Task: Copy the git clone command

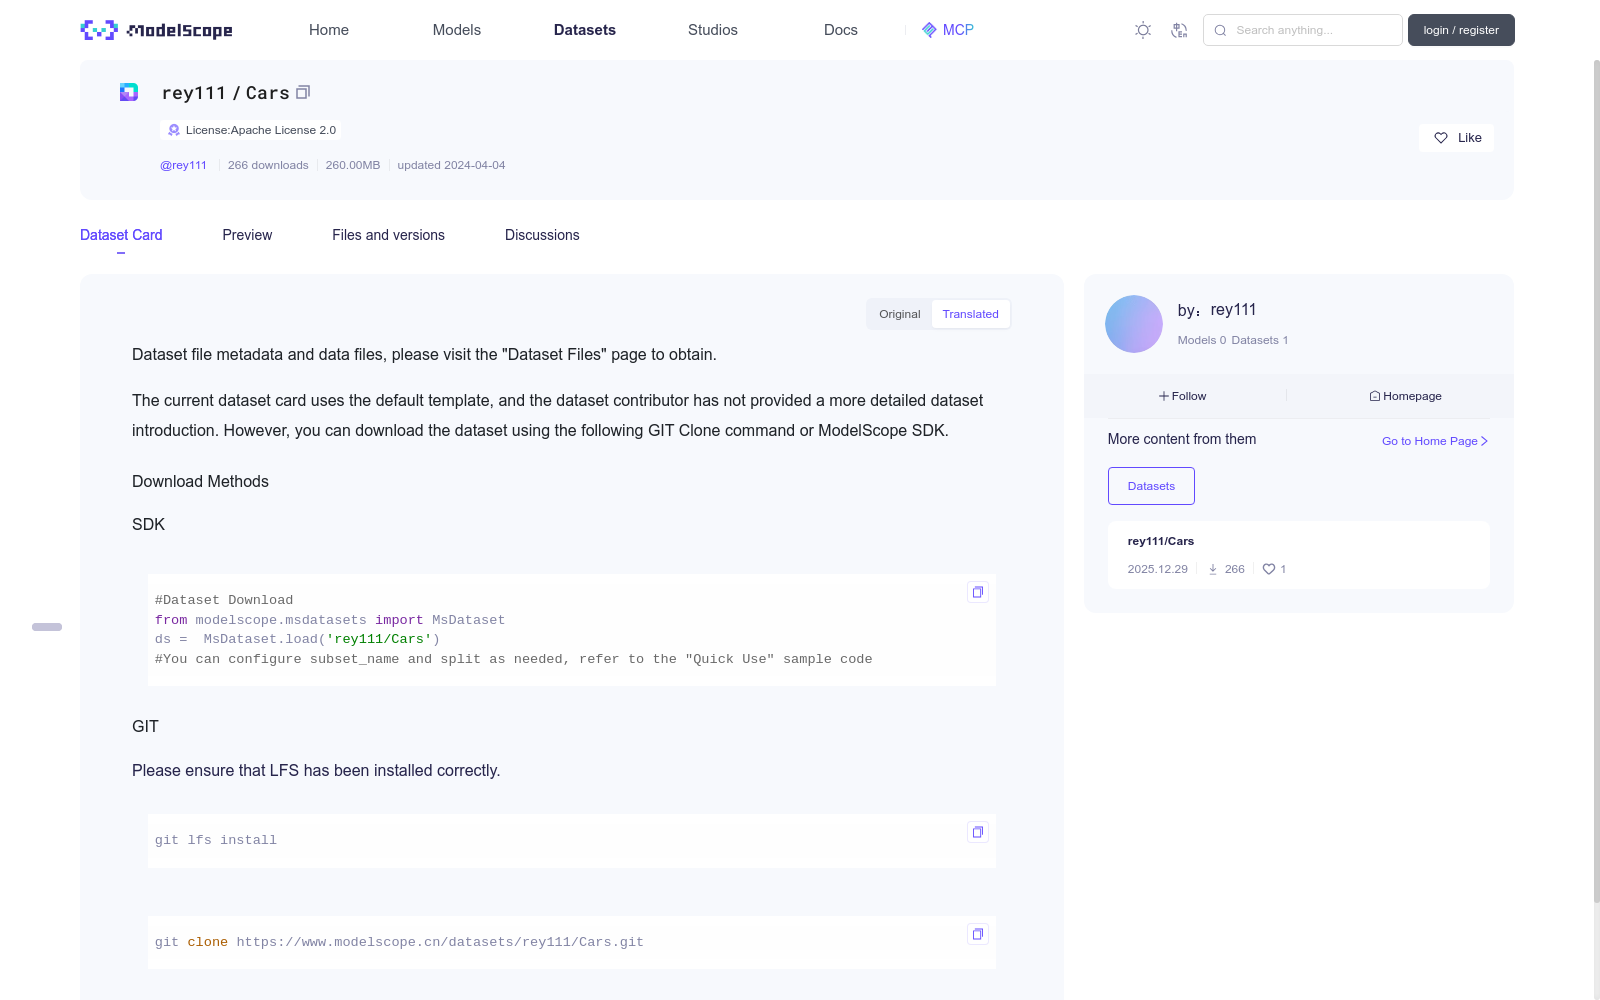Action: 978,934
